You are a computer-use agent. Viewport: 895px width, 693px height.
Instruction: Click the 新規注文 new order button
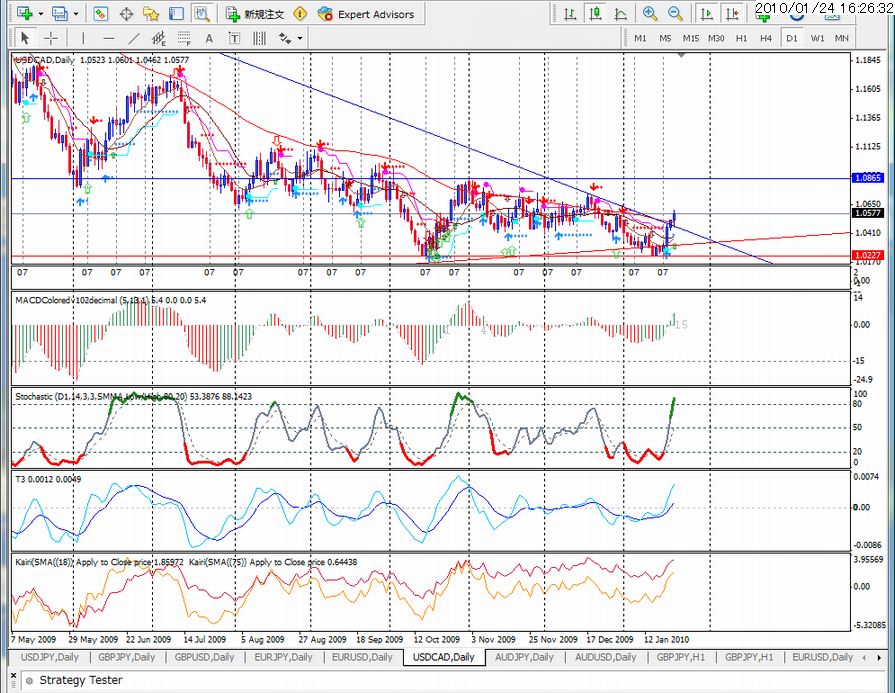coord(256,14)
